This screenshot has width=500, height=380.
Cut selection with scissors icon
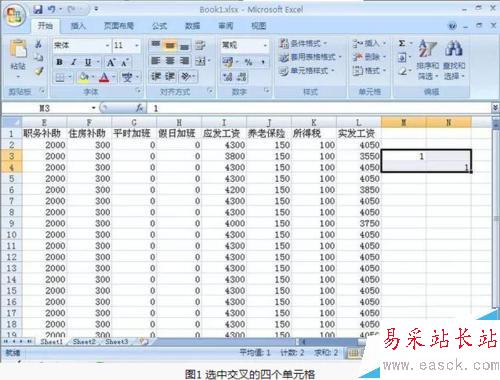click(x=39, y=44)
